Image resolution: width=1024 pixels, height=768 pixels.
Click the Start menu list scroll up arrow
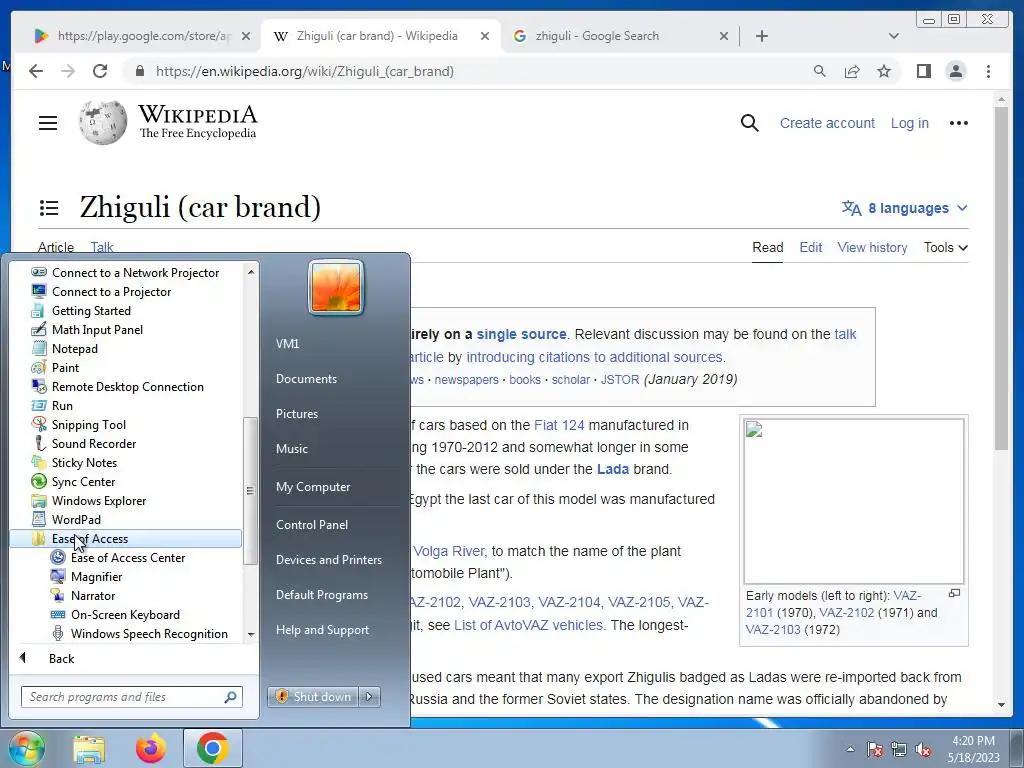pos(251,271)
